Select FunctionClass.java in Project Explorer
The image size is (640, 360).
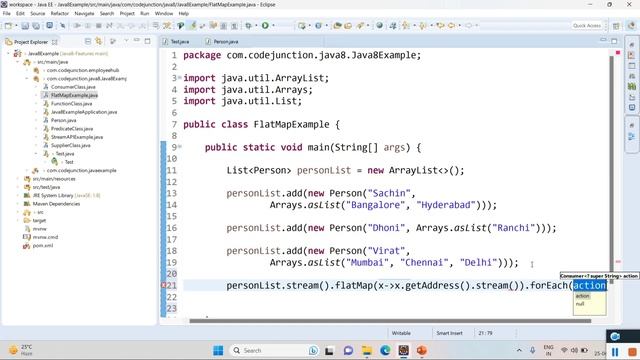pos(71,104)
